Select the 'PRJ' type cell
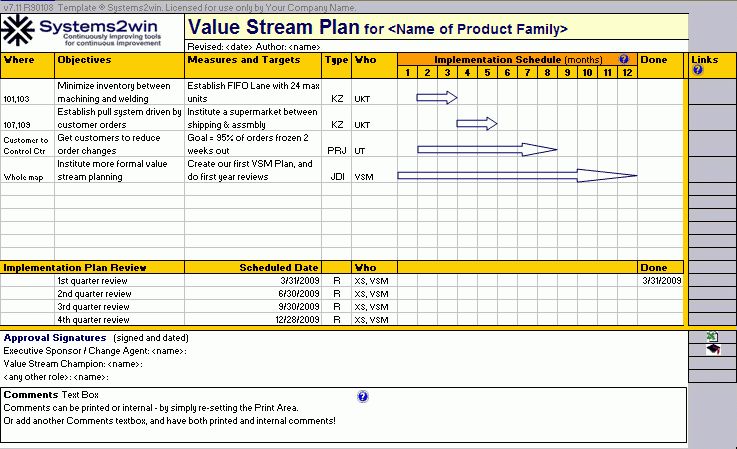737x449 pixels. pyautogui.click(x=336, y=144)
